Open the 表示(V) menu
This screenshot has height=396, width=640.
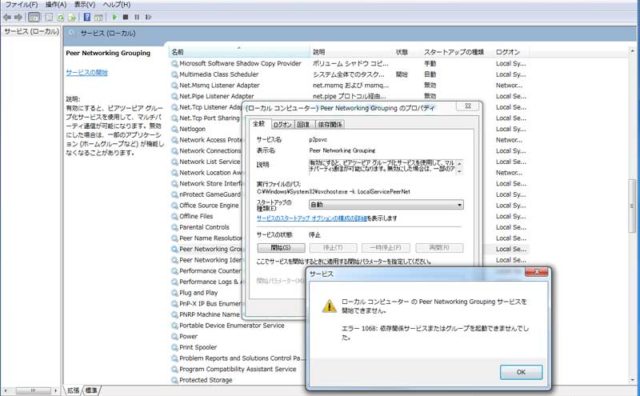click(84, 4)
